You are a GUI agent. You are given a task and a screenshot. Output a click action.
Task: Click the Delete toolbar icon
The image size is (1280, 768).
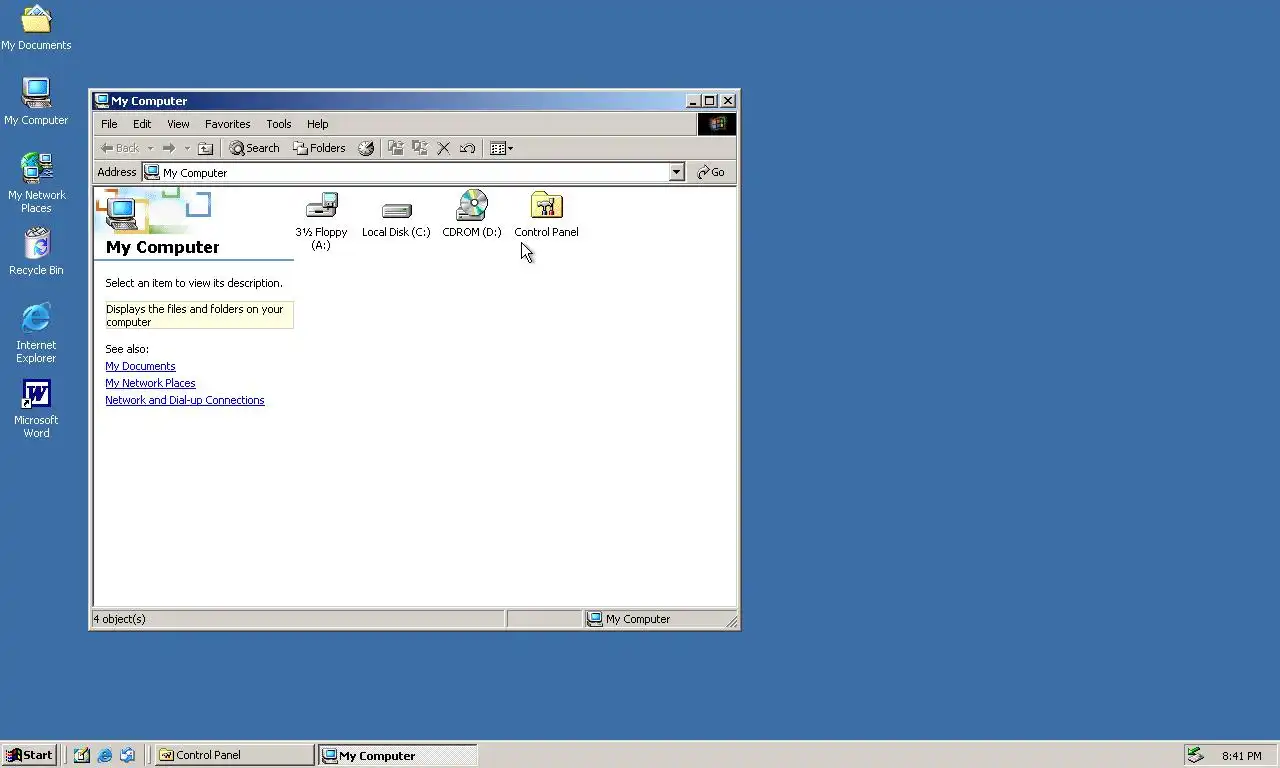tap(444, 148)
